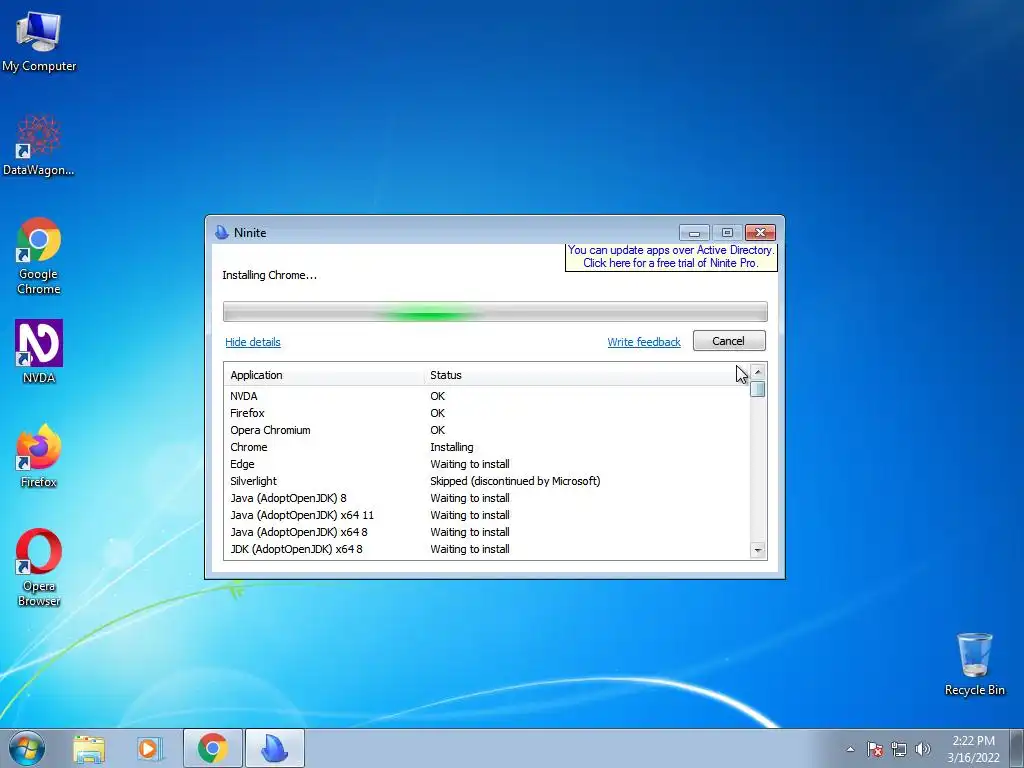Open Windows Explorer from the taskbar
This screenshot has height=768, width=1024.
coord(89,749)
